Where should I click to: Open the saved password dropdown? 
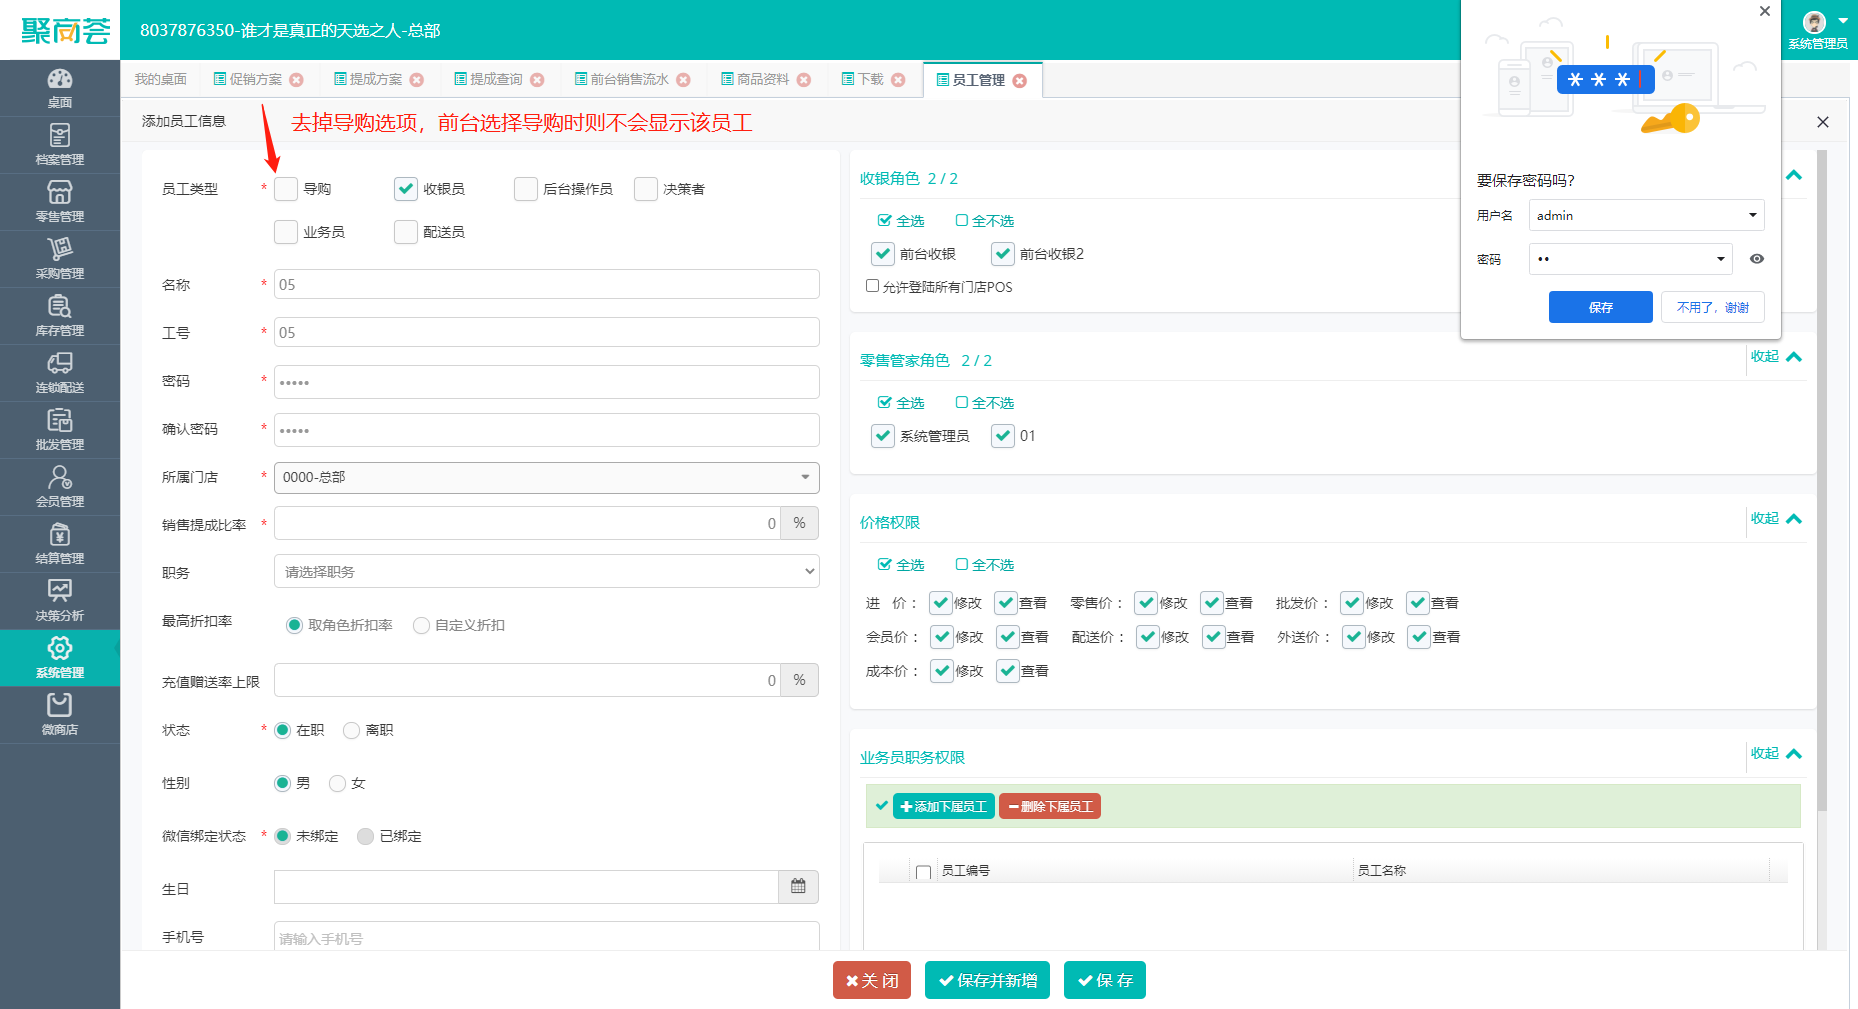1720,259
